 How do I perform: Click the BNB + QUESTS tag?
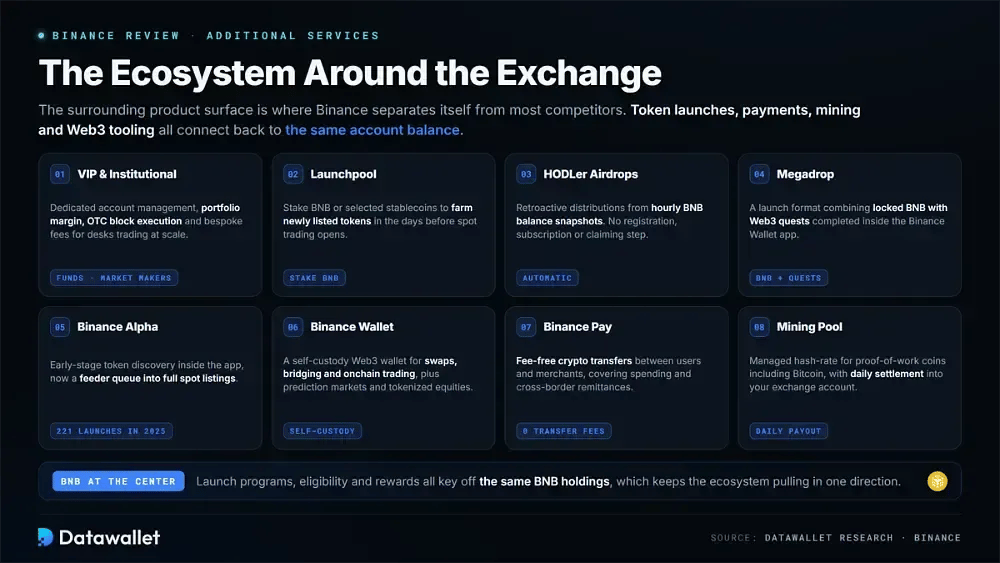coord(788,278)
